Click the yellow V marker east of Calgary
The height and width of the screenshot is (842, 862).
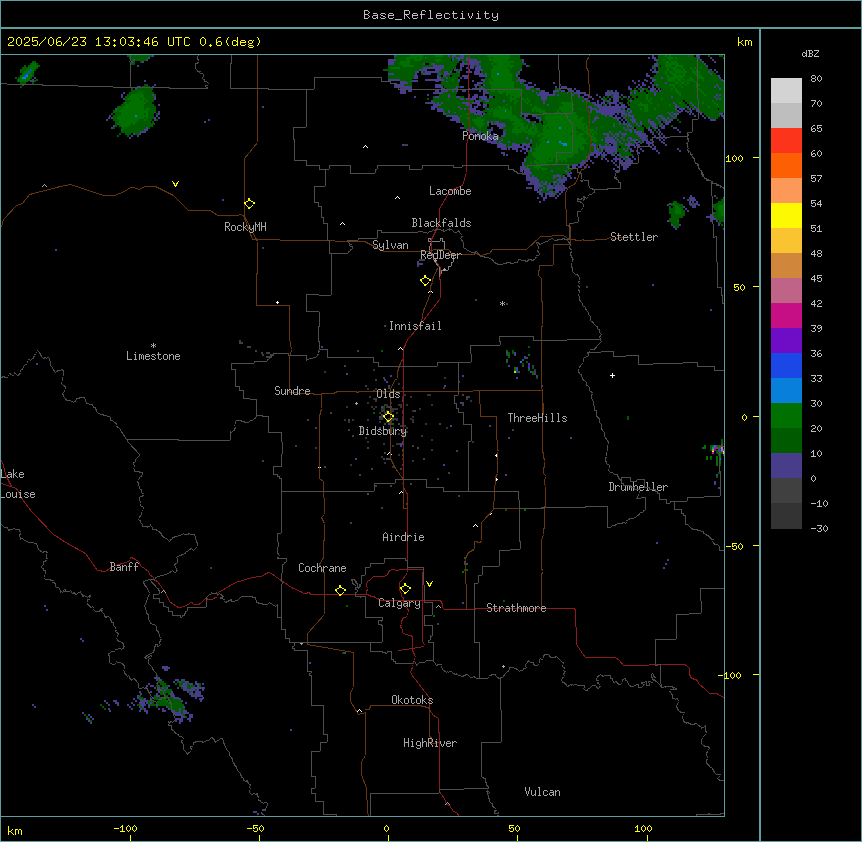429,584
